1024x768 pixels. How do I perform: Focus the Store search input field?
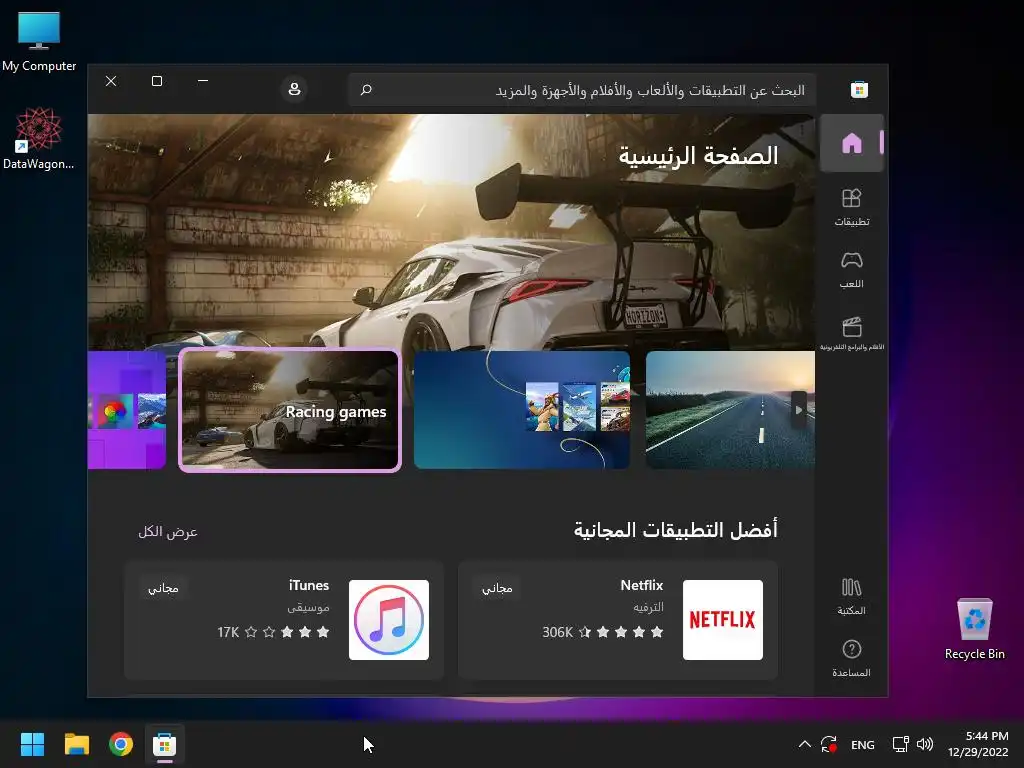(x=582, y=89)
